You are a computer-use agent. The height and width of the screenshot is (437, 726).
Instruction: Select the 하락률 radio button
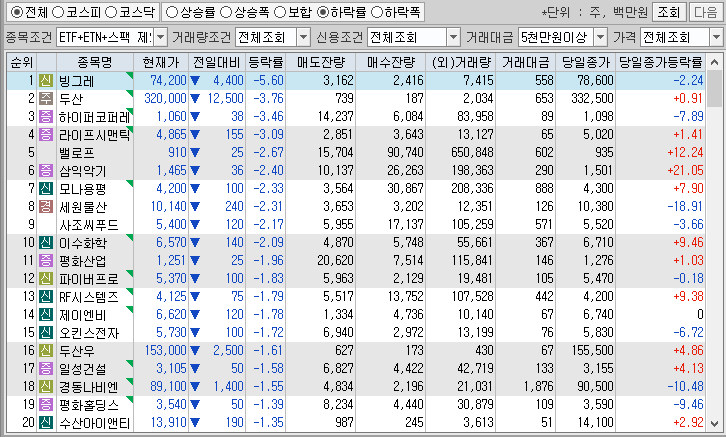click(x=323, y=12)
